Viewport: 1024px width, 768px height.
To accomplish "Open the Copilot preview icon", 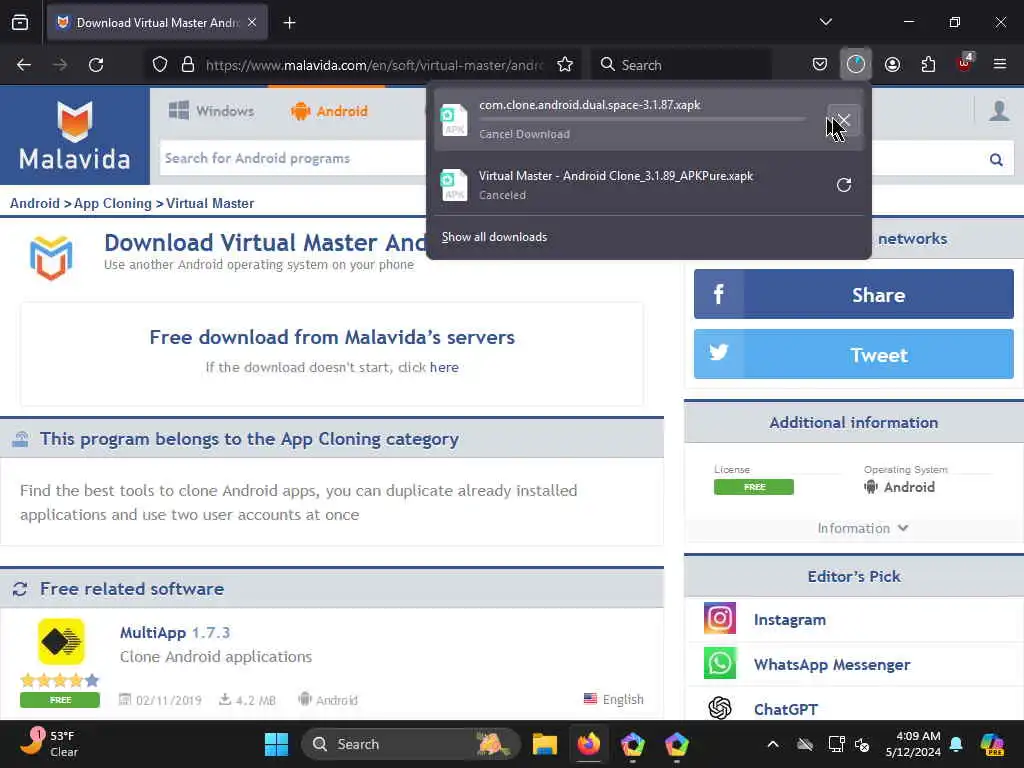I will pyautogui.click(x=992, y=744).
